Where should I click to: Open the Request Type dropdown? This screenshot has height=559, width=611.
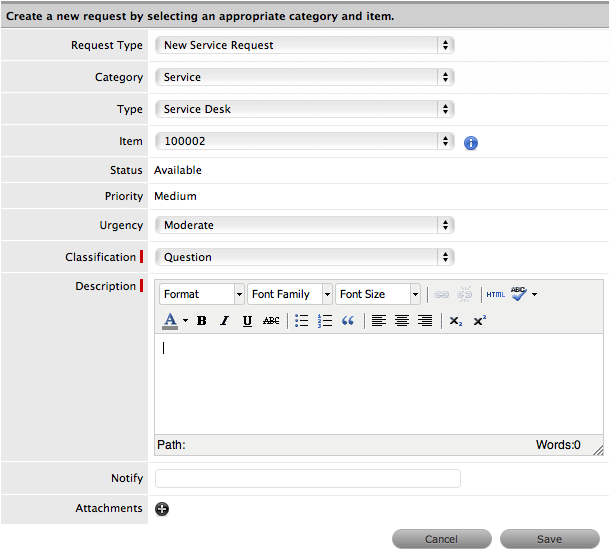pos(305,45)
